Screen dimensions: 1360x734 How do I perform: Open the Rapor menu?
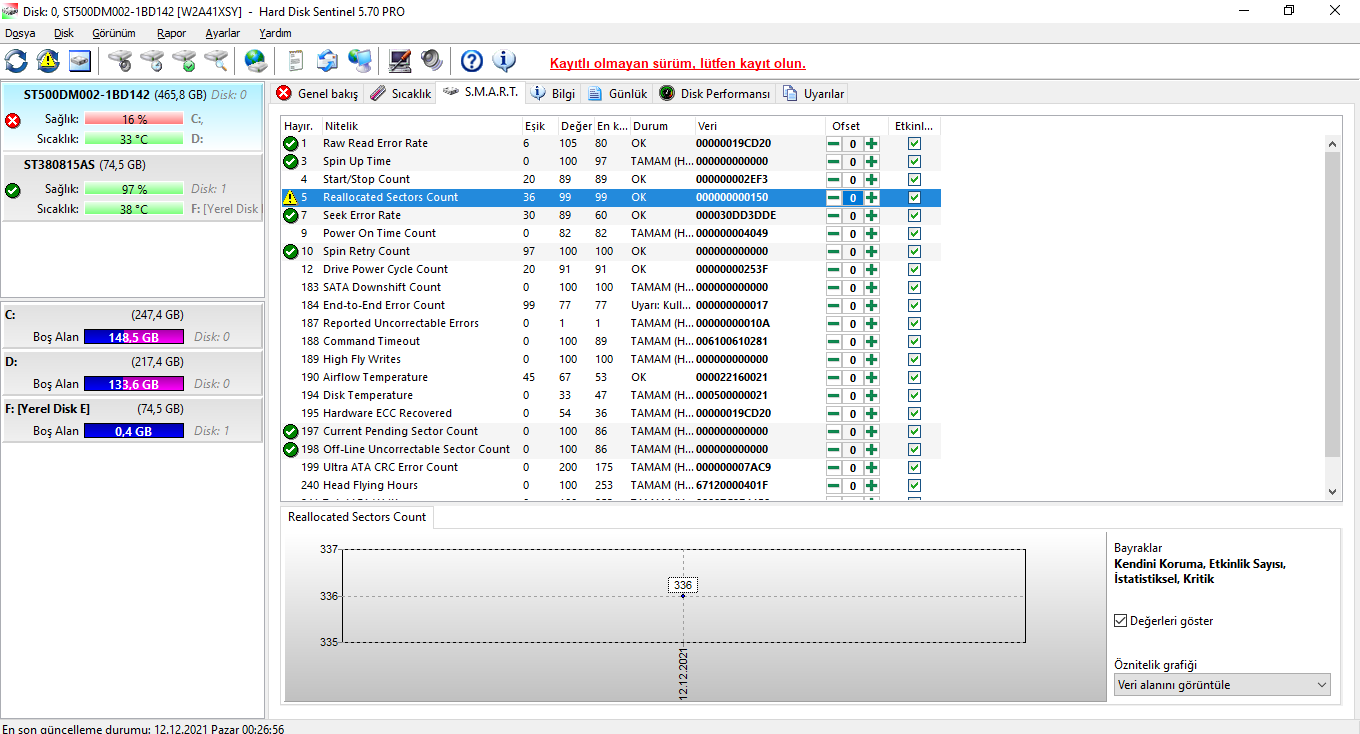point(171,33)
